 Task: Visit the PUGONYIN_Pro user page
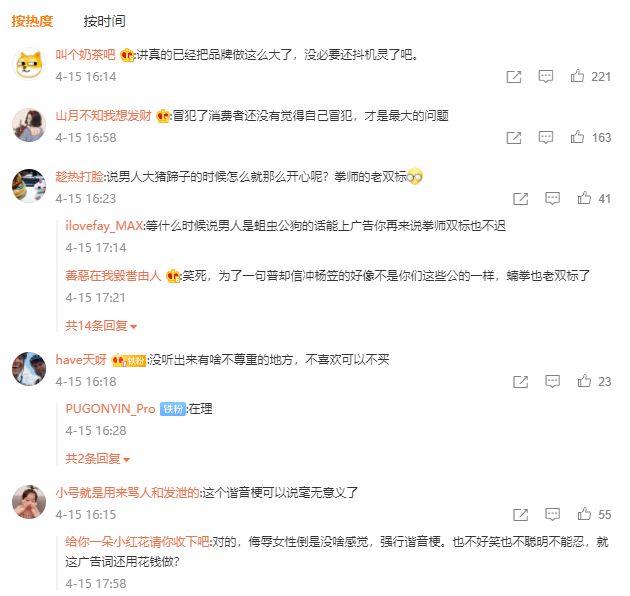click(110, 409)
